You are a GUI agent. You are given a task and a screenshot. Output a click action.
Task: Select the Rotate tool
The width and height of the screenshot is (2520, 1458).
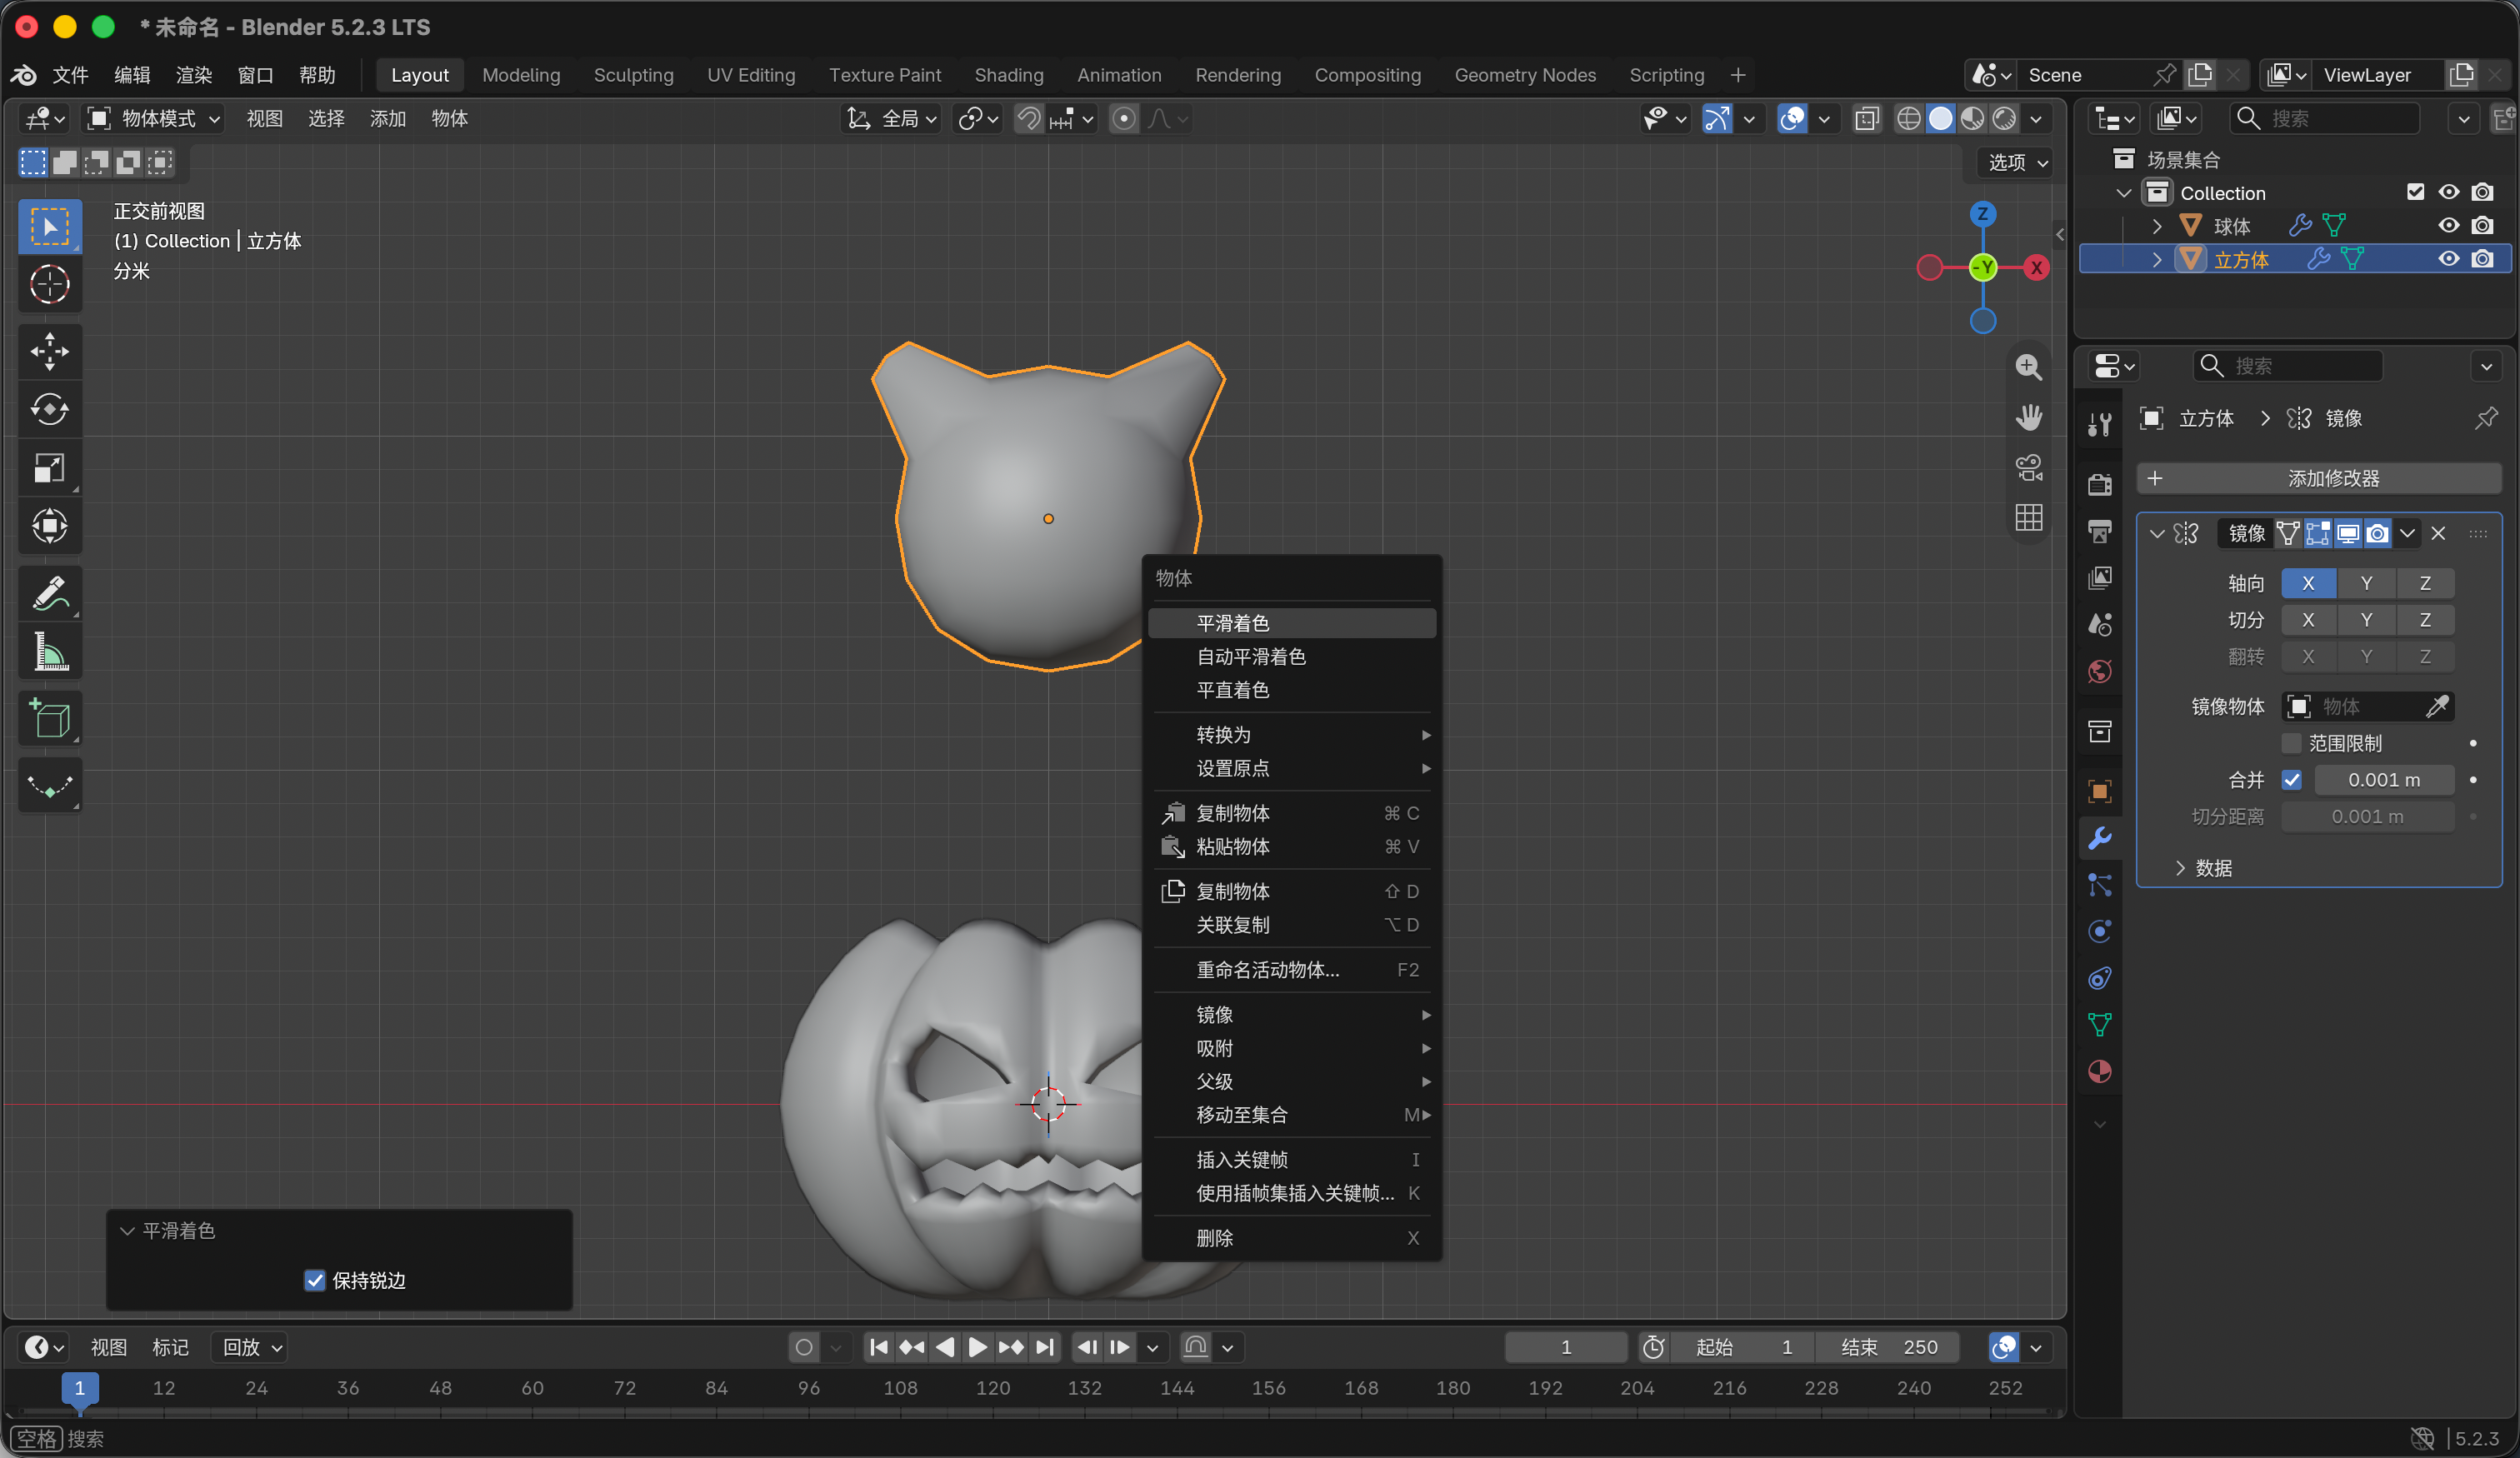click(x=49, y=409)
